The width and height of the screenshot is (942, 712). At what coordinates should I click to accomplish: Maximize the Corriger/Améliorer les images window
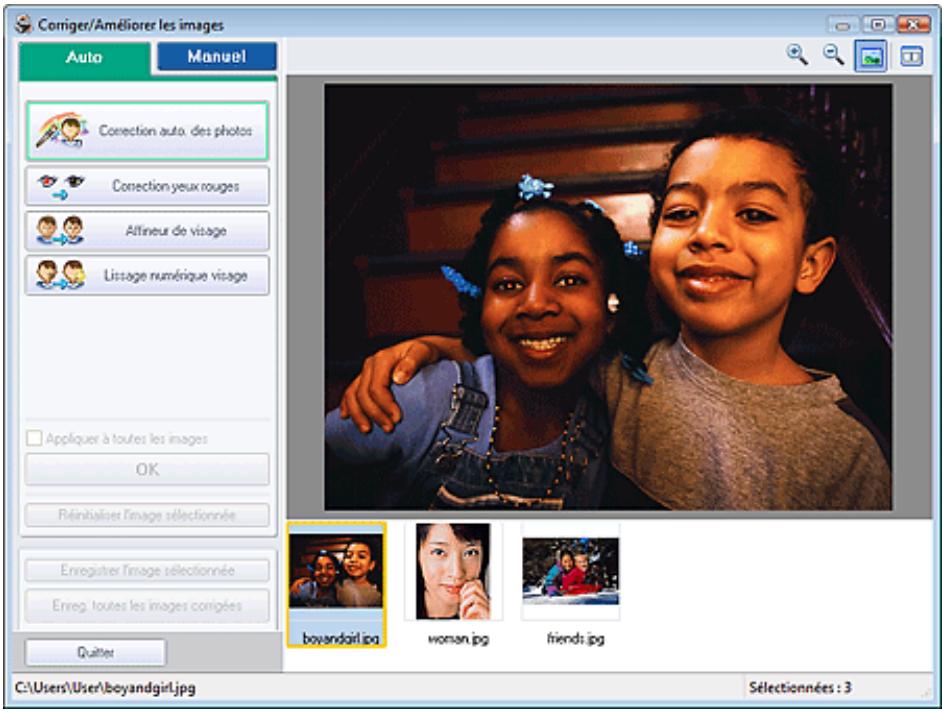[x=877, y=25]
